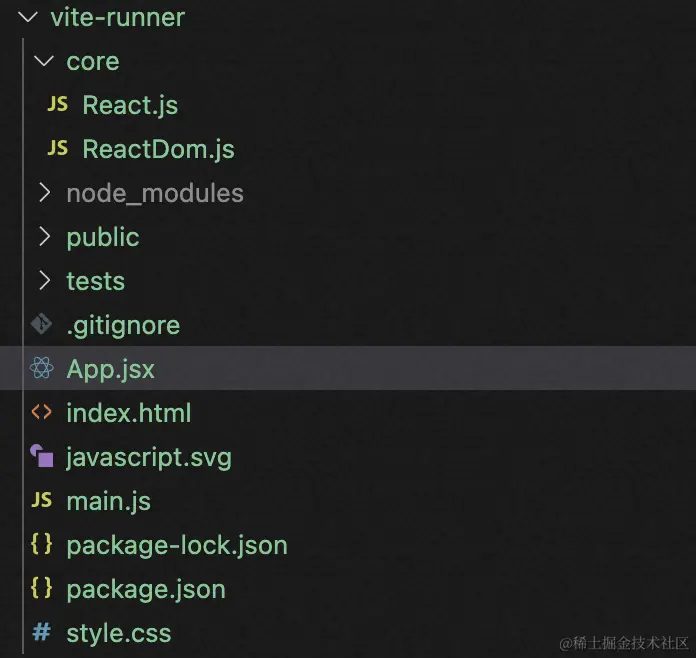
Task: Expand the tests folder chevron
Action: point(44,281)
